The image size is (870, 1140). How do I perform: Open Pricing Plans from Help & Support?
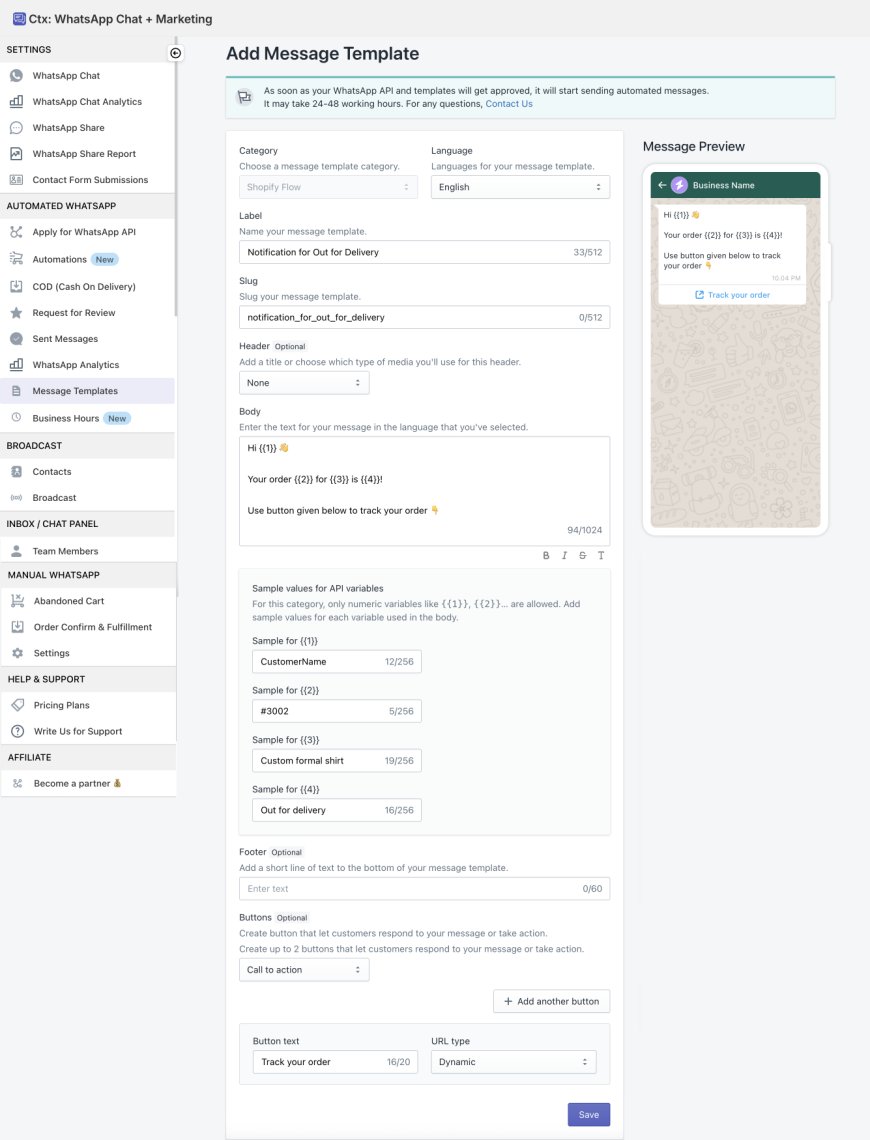(61, 705)
